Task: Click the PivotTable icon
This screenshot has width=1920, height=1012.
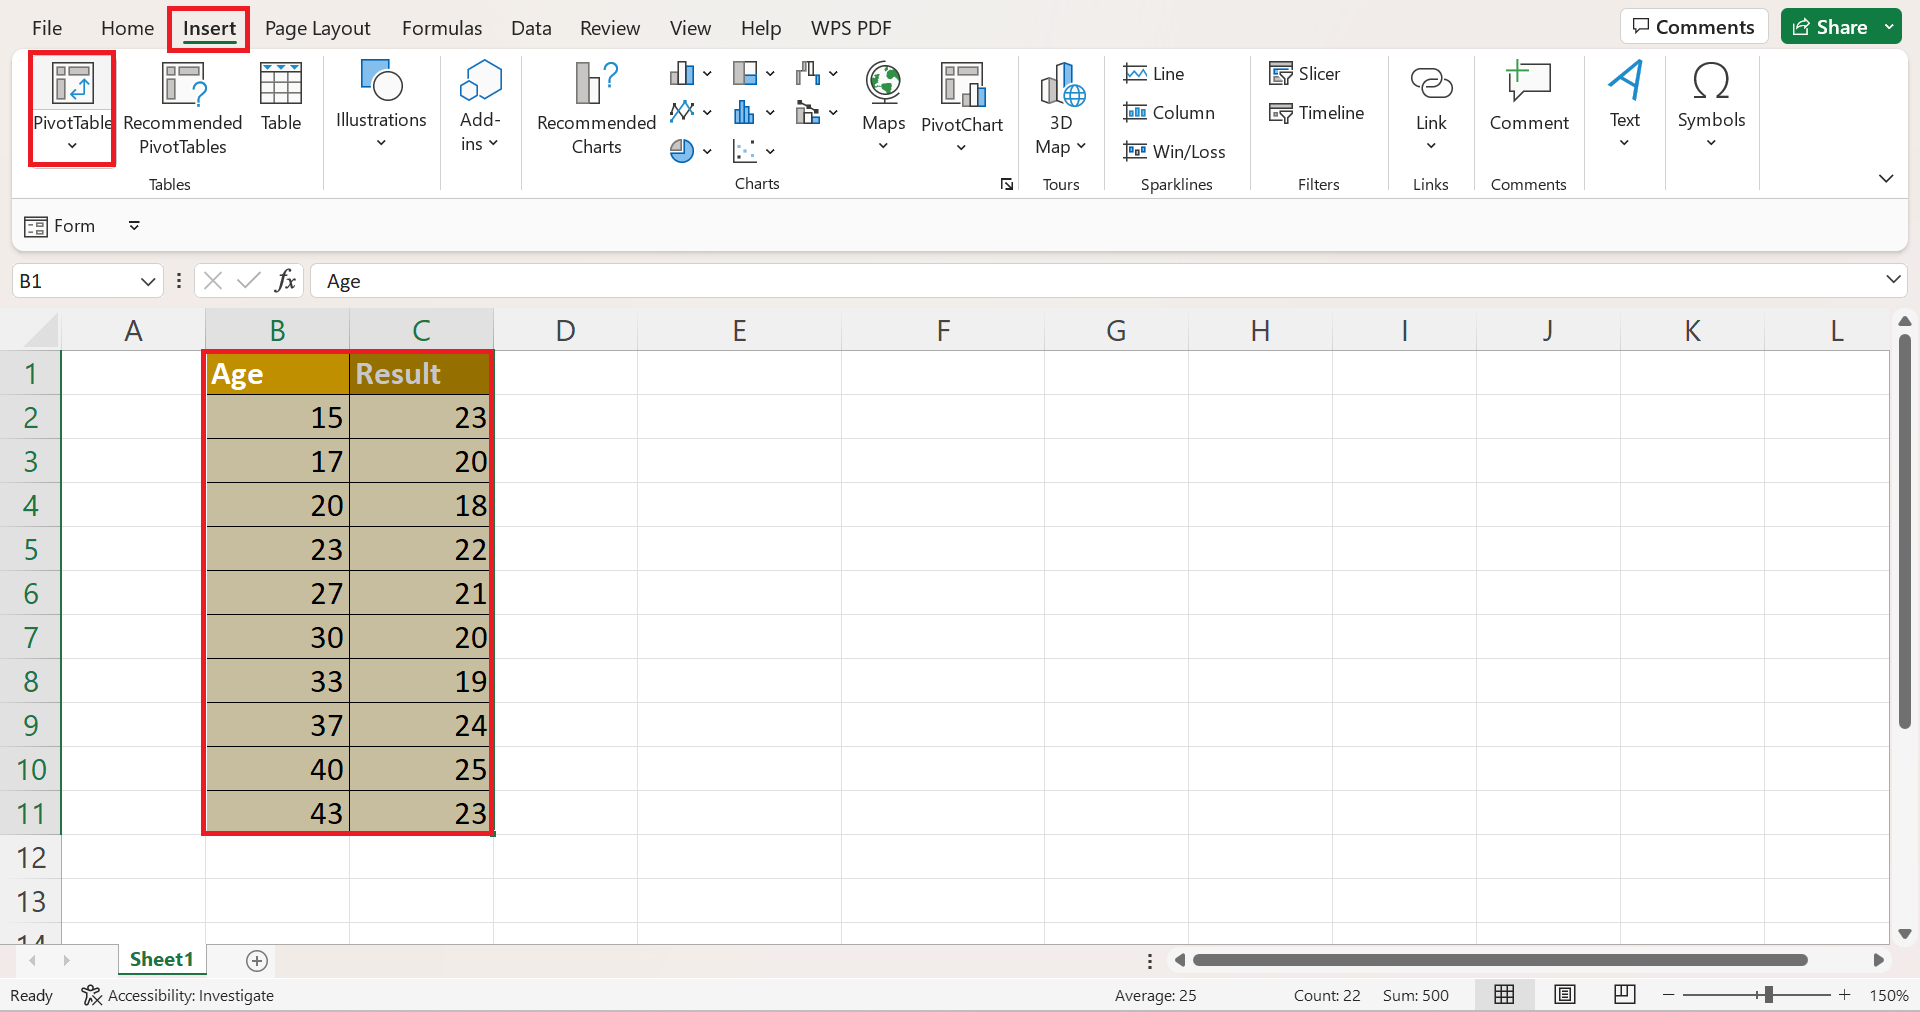Action: click(x=72, y=85)
